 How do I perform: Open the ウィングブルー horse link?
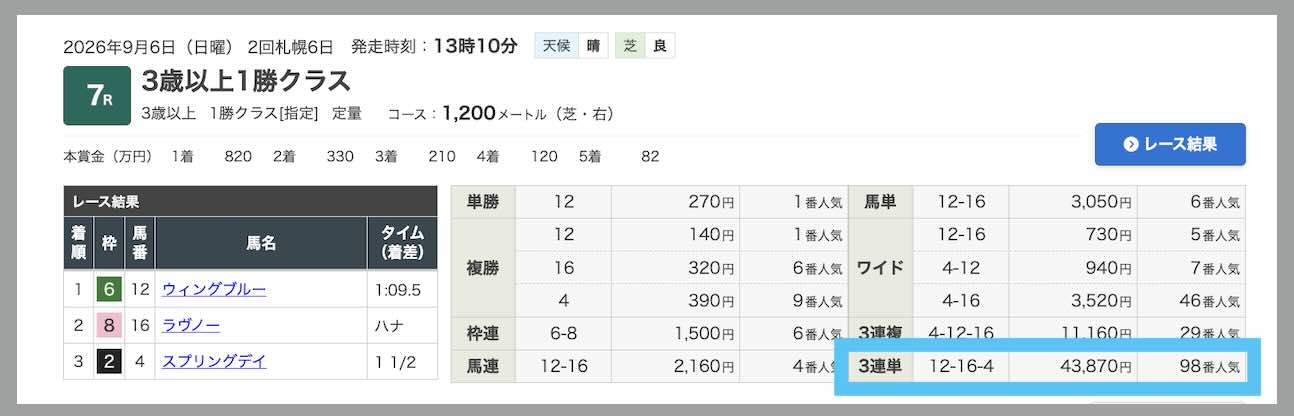[x=214, y=290]
